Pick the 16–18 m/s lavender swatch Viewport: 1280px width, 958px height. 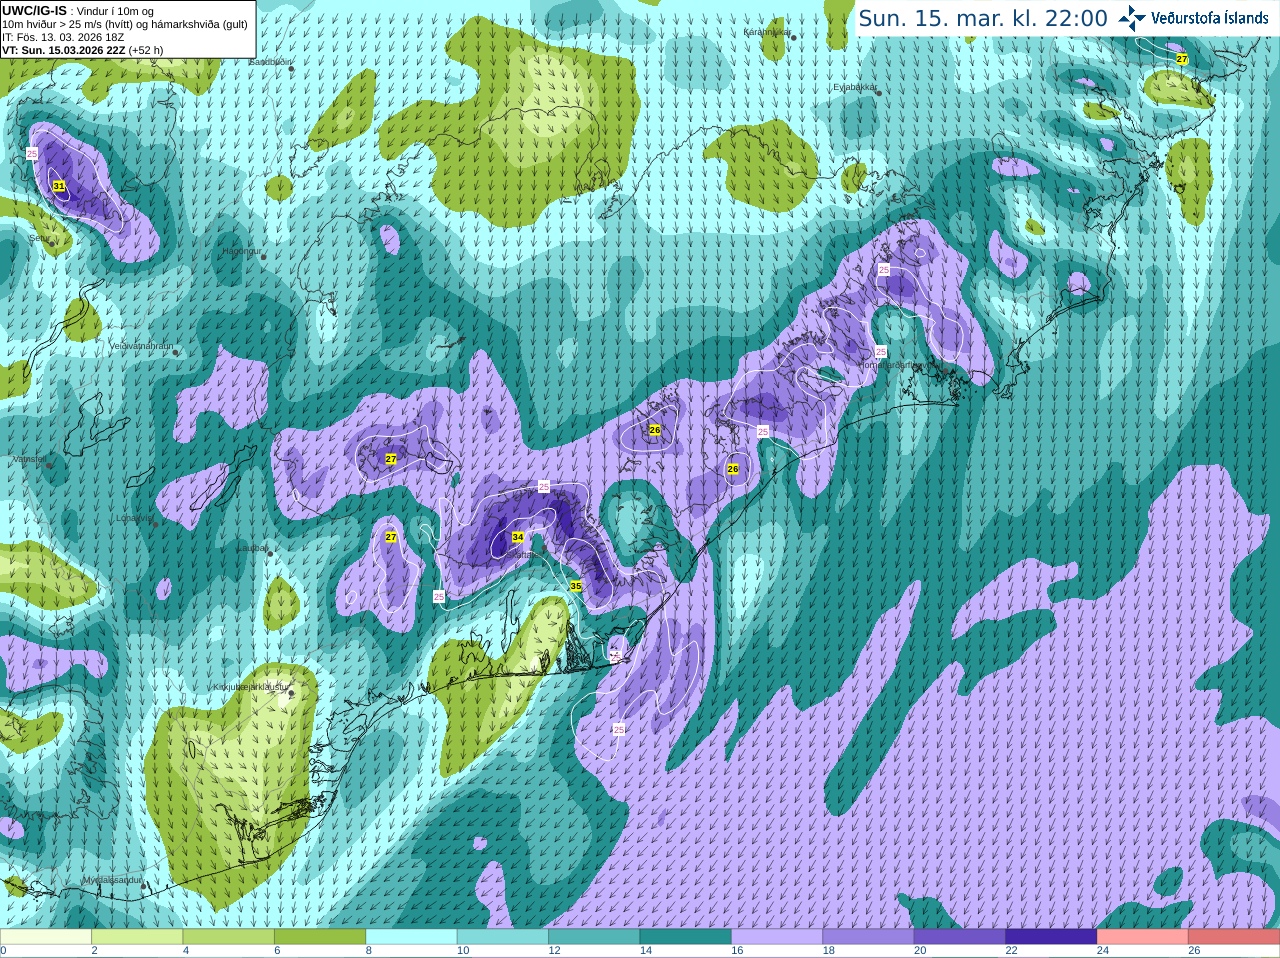pyautogui.click(x=777, y=937)
